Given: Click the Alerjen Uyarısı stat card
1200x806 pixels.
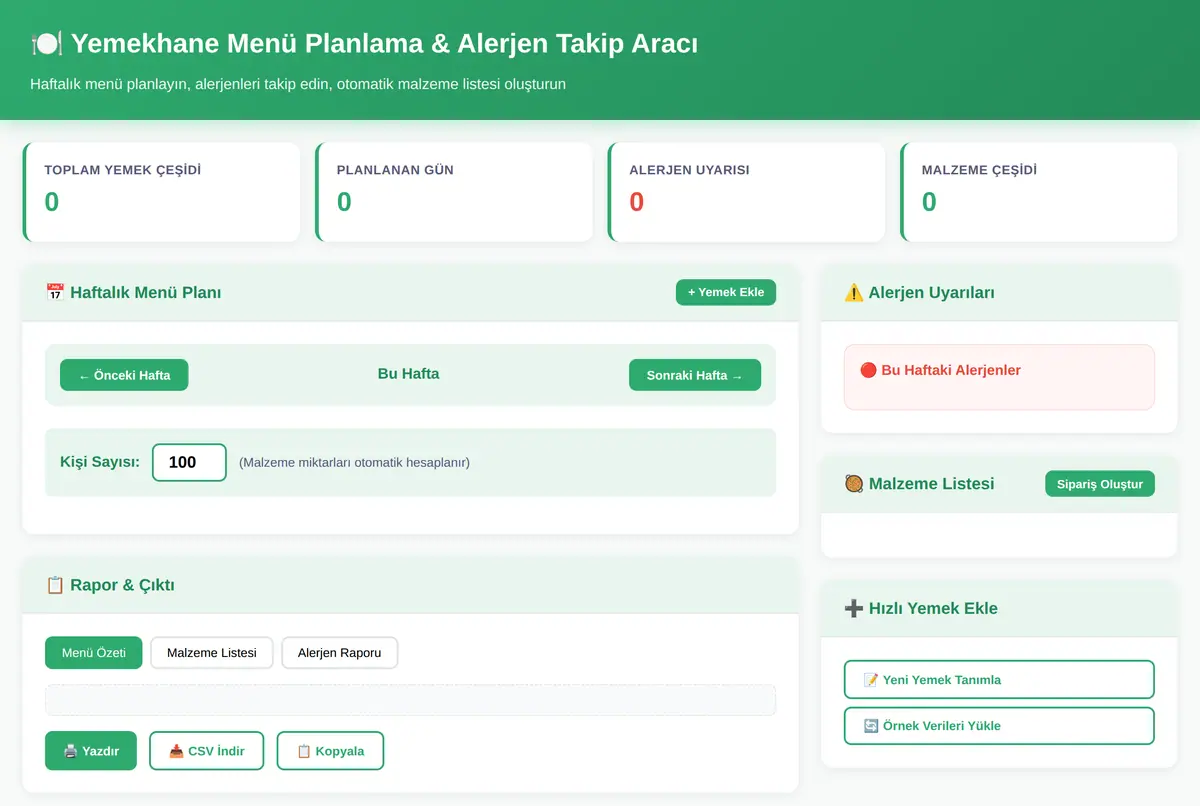Looking at the screenshot, I should tap(746, 192).
